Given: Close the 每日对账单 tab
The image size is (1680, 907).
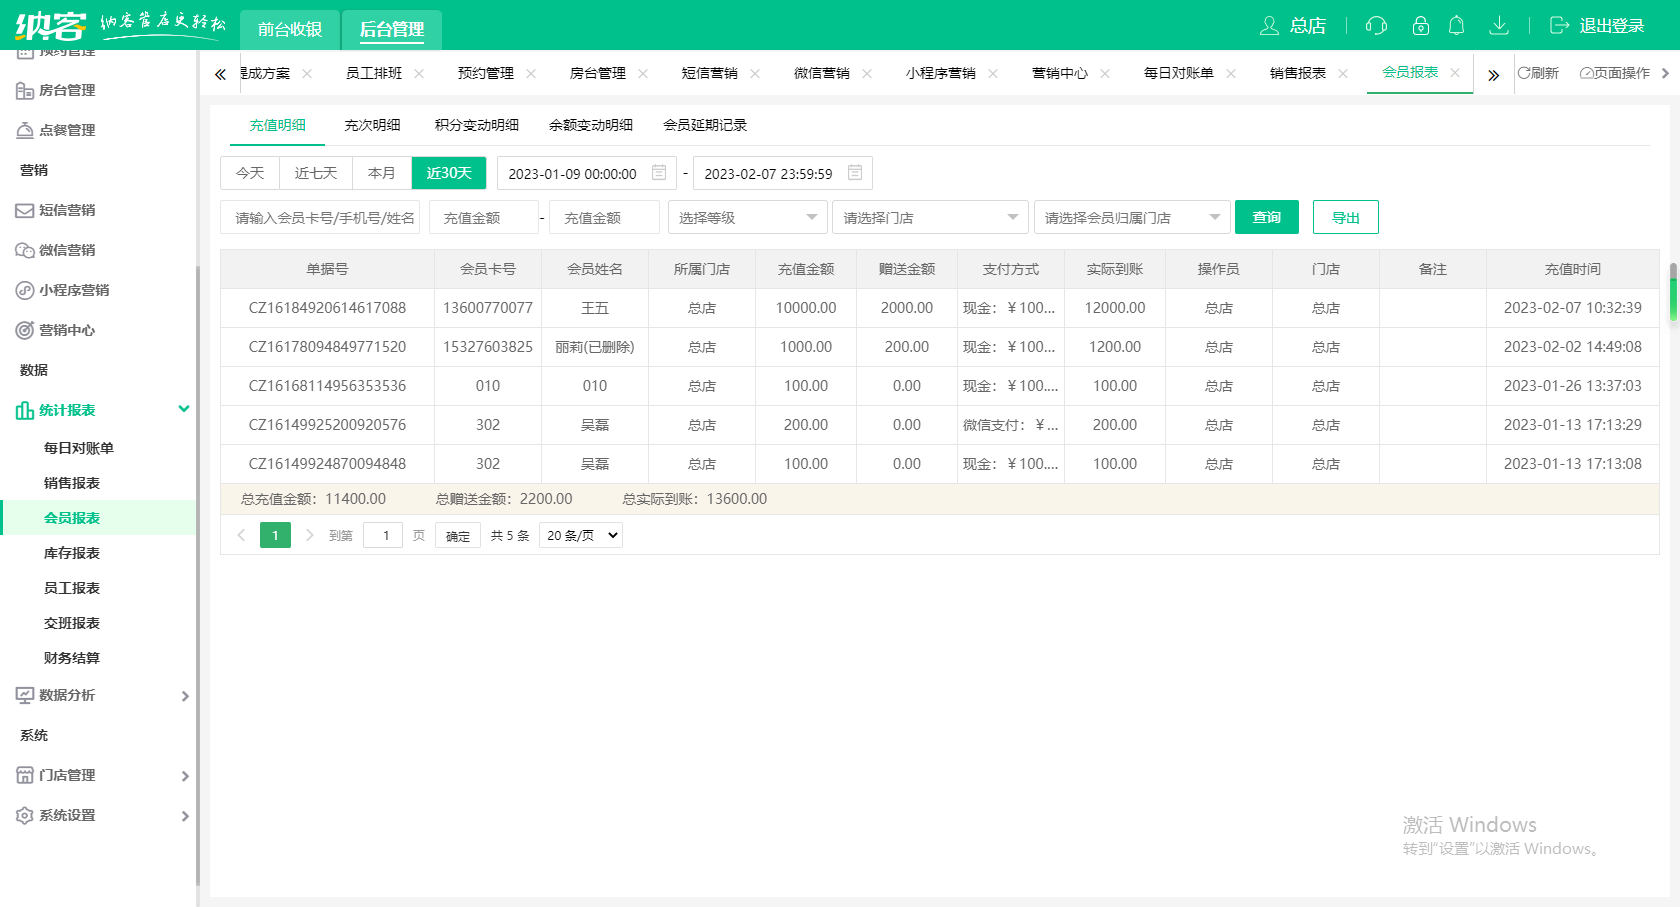Looking at the screenshot, I should [x=1231, y=73].
